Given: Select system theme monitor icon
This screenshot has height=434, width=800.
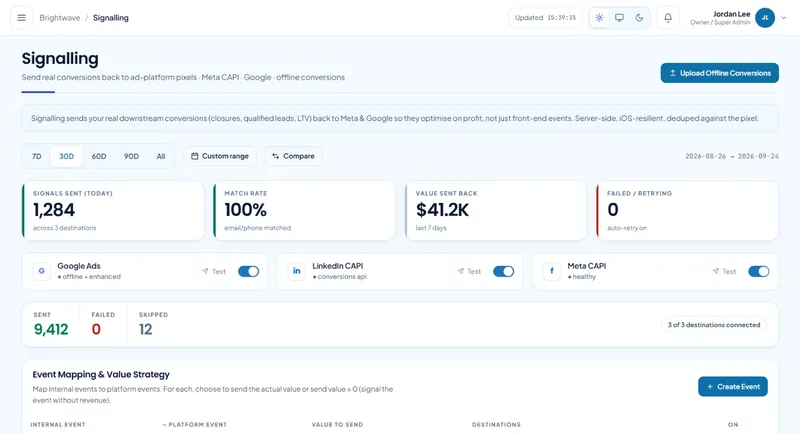Looking at the screenshot, I should click(619, 18).
